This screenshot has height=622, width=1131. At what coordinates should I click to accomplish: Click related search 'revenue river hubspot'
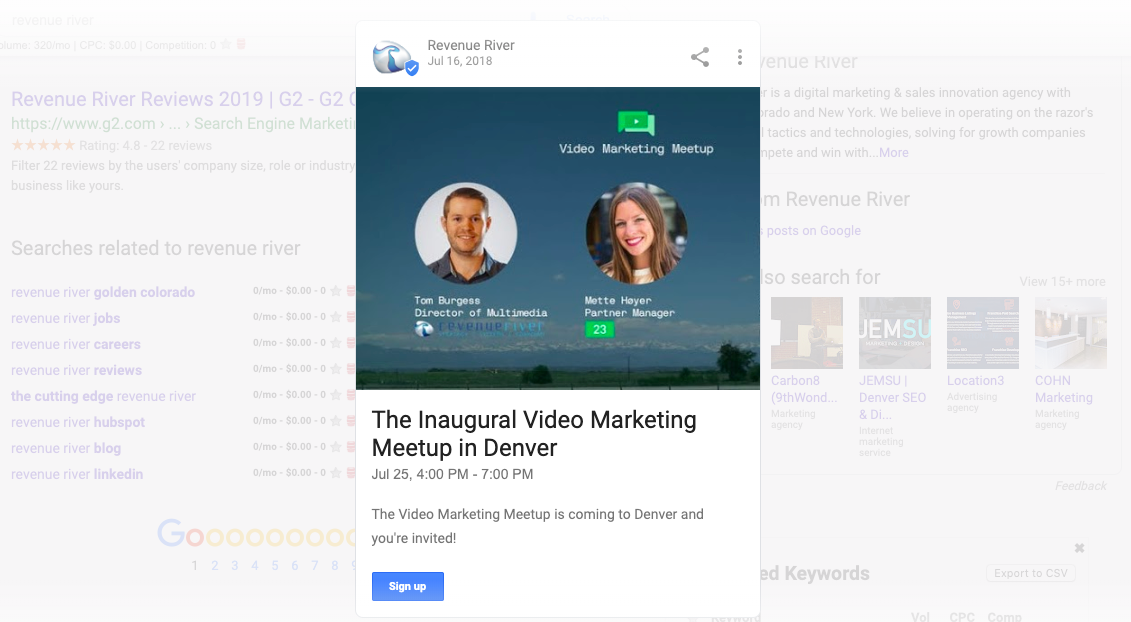point(77,422)
